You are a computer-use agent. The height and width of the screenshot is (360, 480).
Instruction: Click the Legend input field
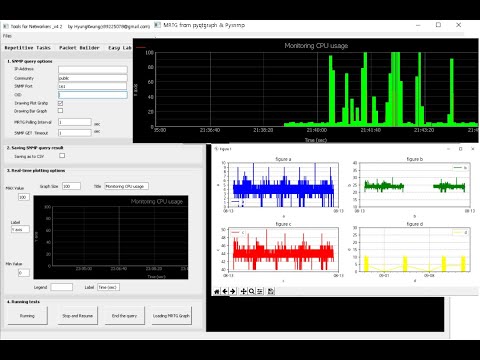click(x=62, y=287)
